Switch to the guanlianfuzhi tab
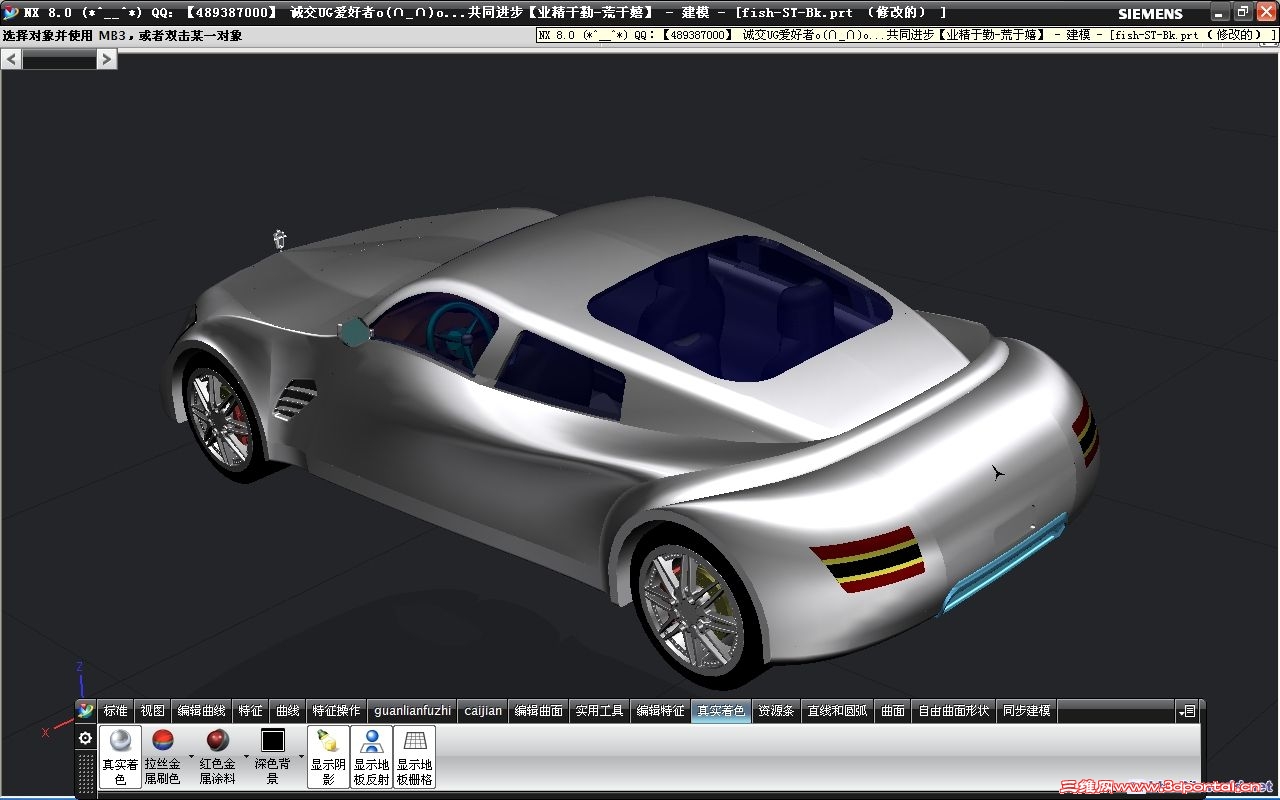1280x800 pixels. point(413,711)
